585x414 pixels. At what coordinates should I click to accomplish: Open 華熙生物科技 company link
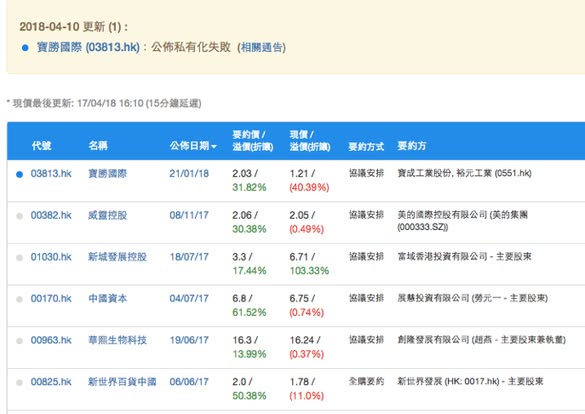pyautogui.click(x=117, y=340)
